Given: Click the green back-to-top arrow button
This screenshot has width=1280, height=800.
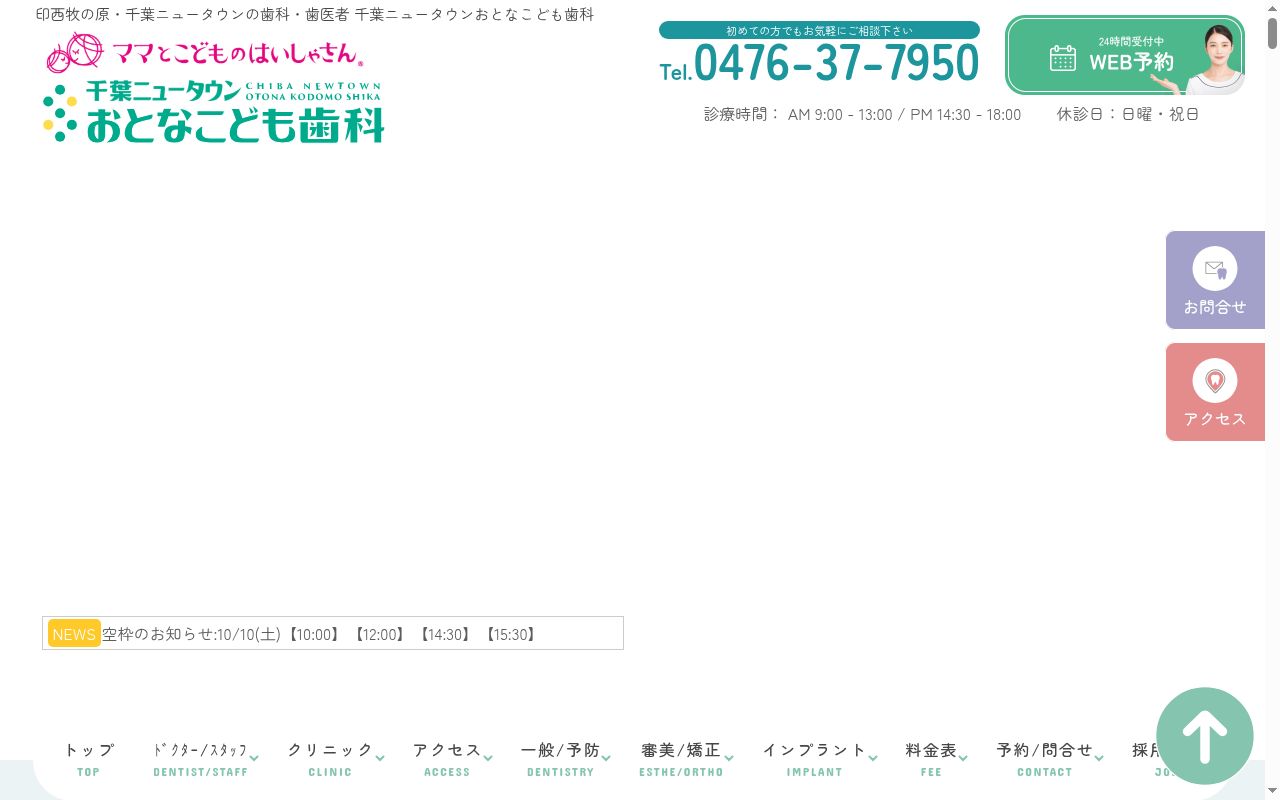Looking at the screenshot, I should coord(1205,736).
